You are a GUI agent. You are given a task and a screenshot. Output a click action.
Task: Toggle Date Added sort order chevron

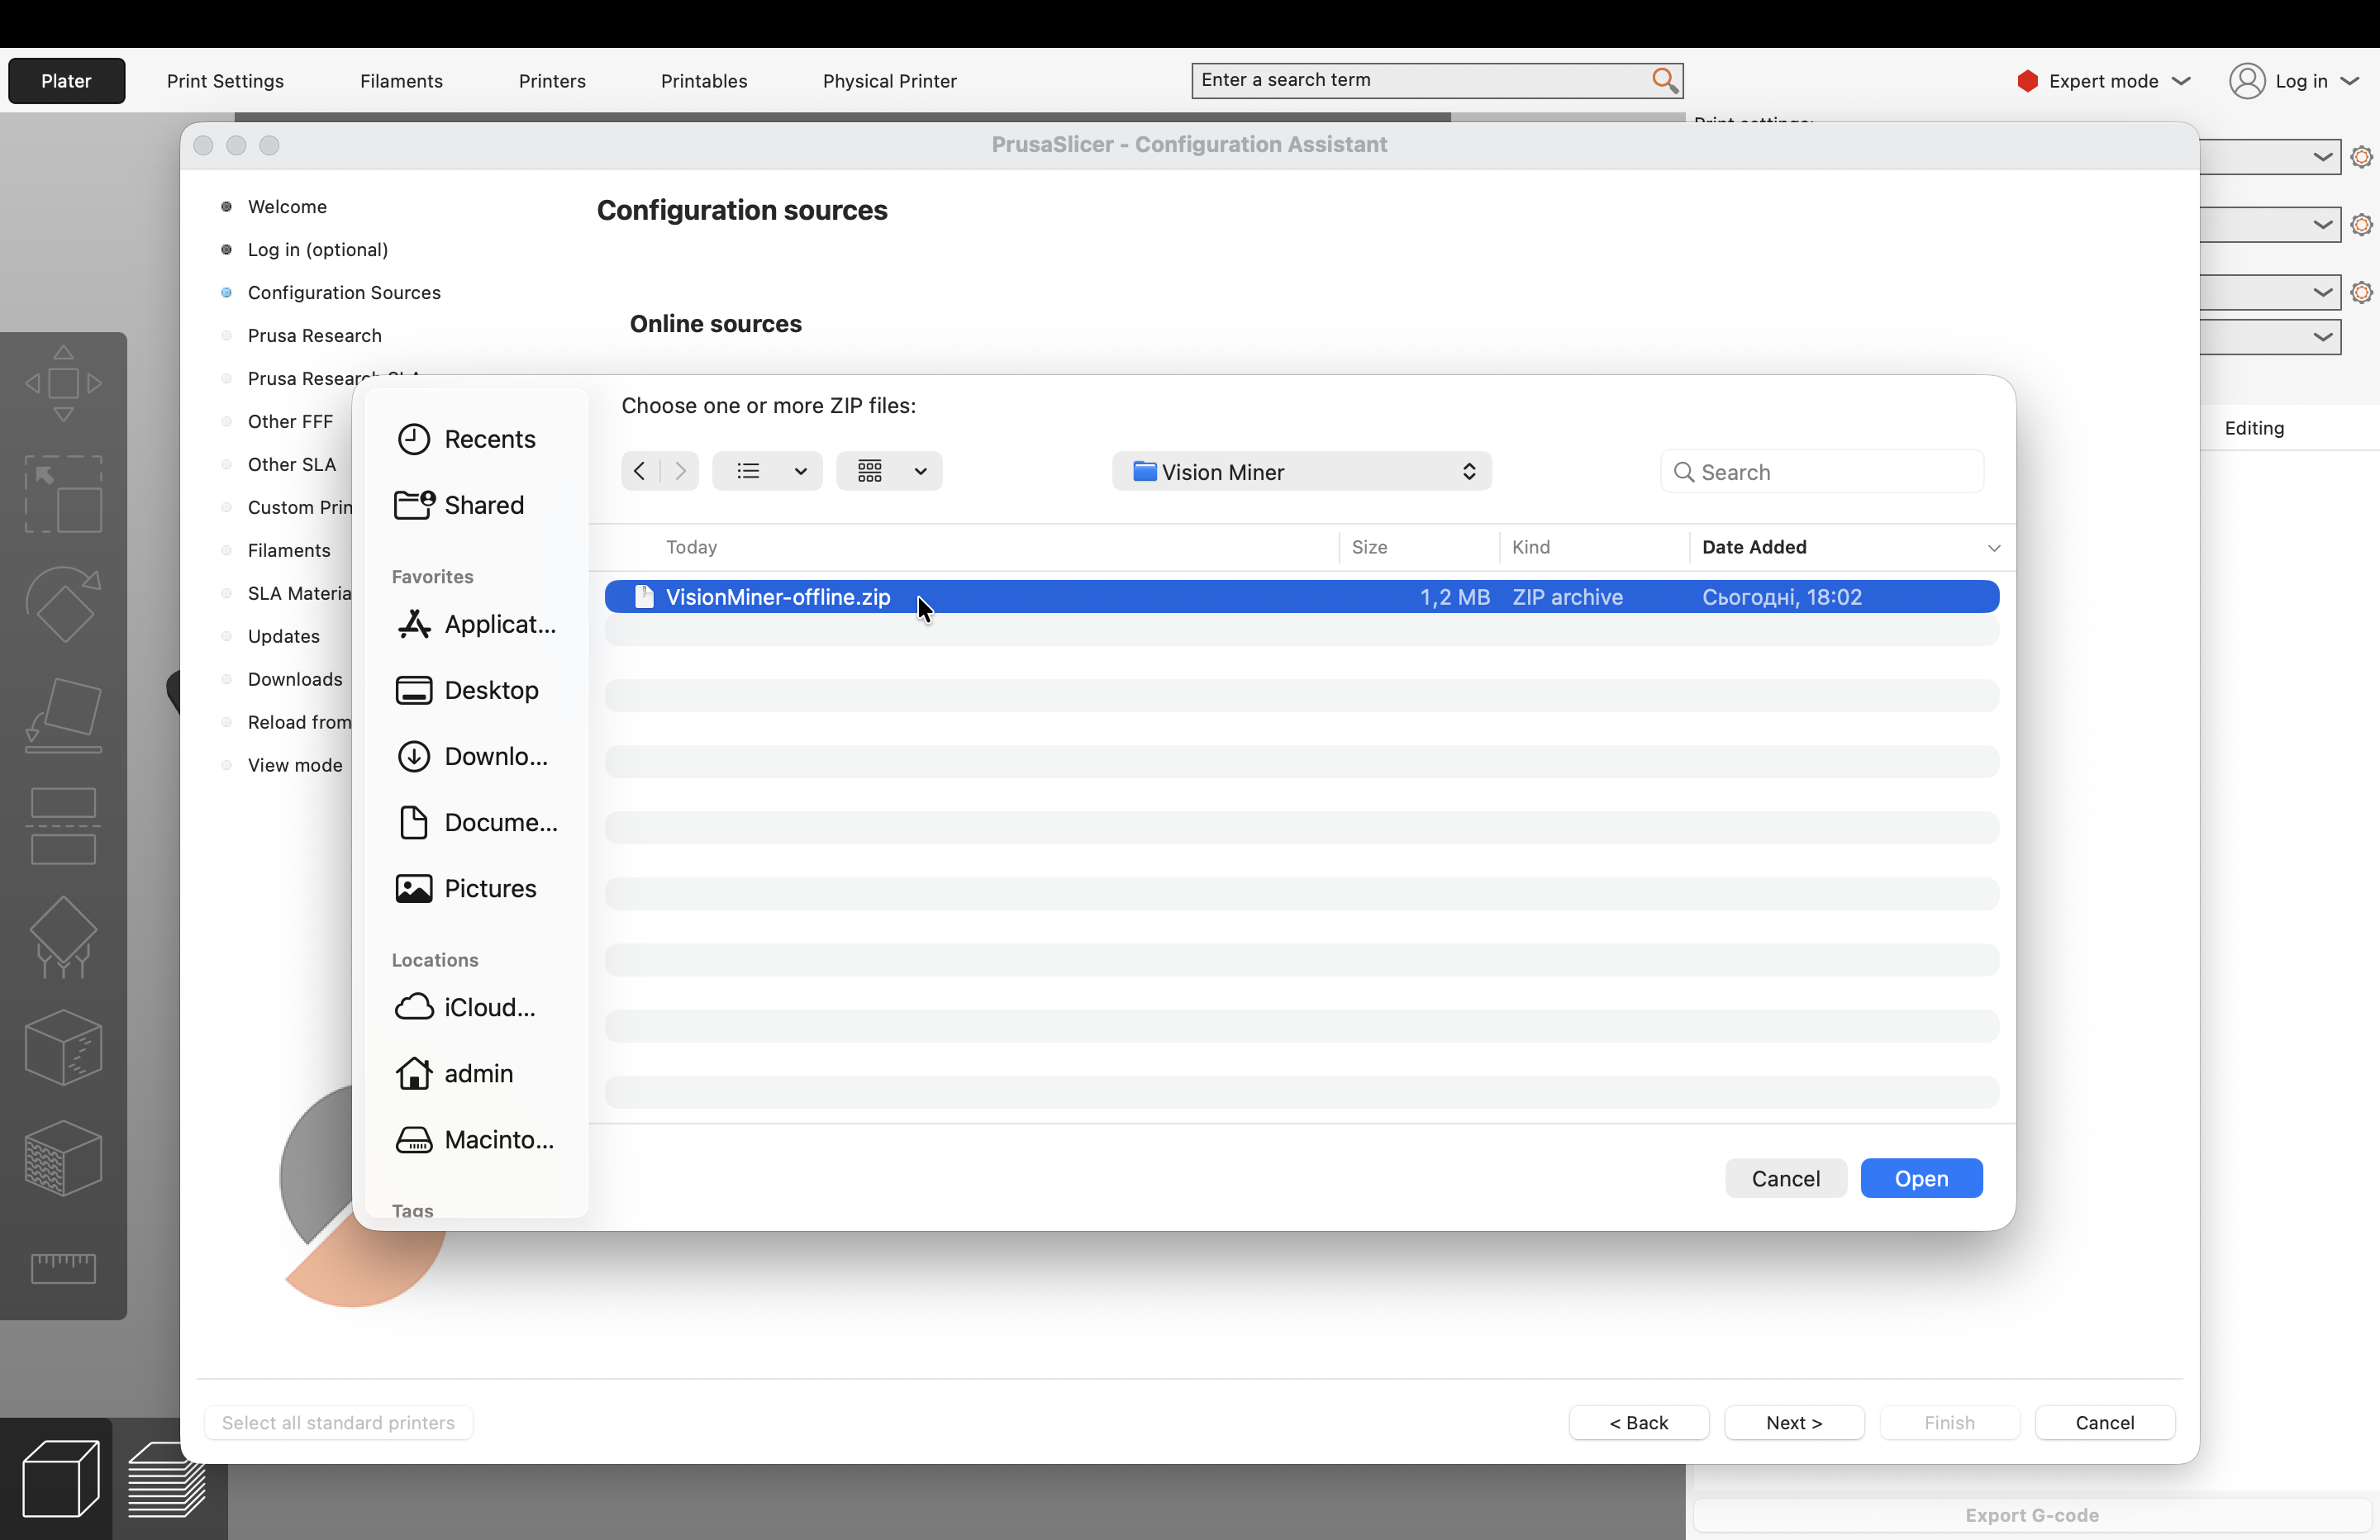tap(1993, 548)
